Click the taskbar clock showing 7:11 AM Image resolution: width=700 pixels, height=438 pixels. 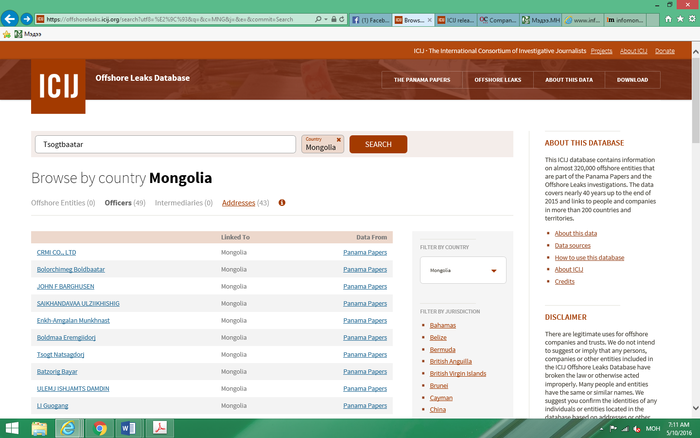click(x=679, y=425)
